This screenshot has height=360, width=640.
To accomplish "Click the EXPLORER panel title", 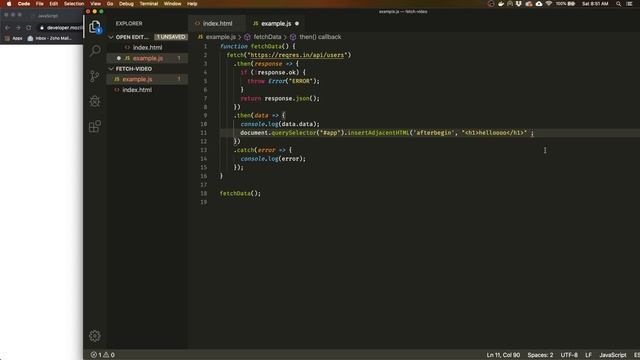I will [x=129, y=24].
